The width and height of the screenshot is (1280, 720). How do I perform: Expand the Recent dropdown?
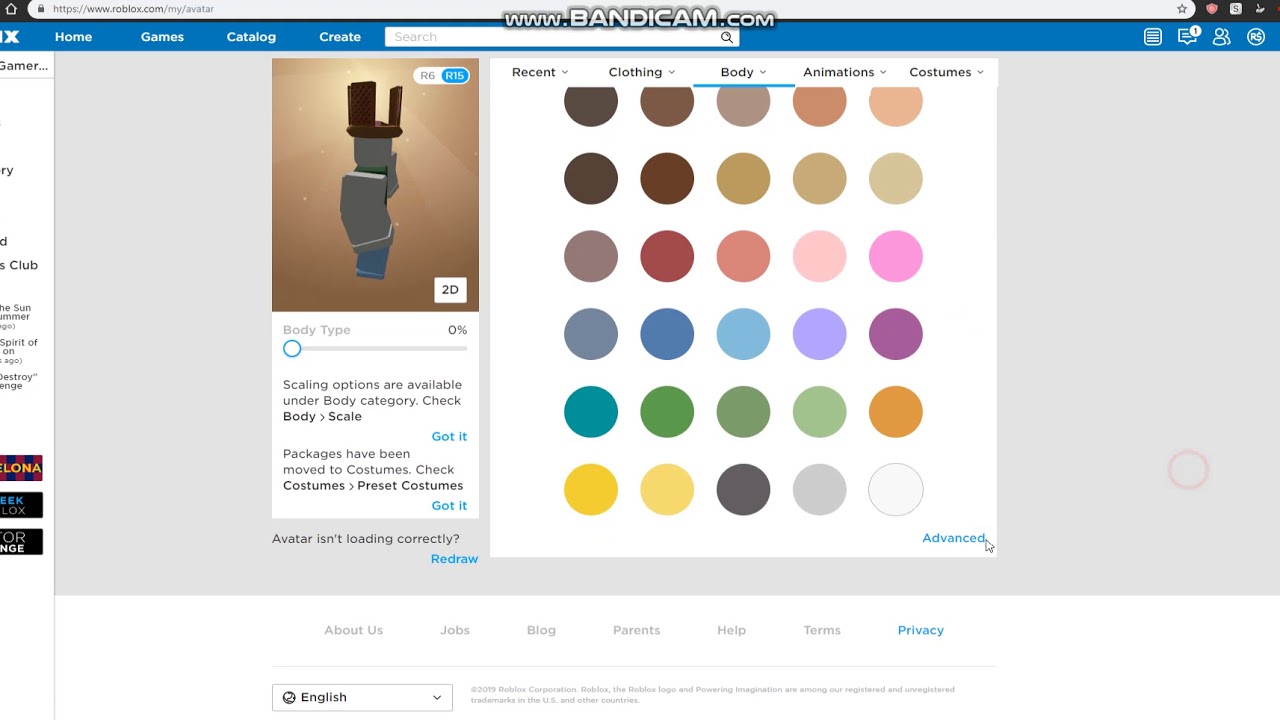[540, 72]
